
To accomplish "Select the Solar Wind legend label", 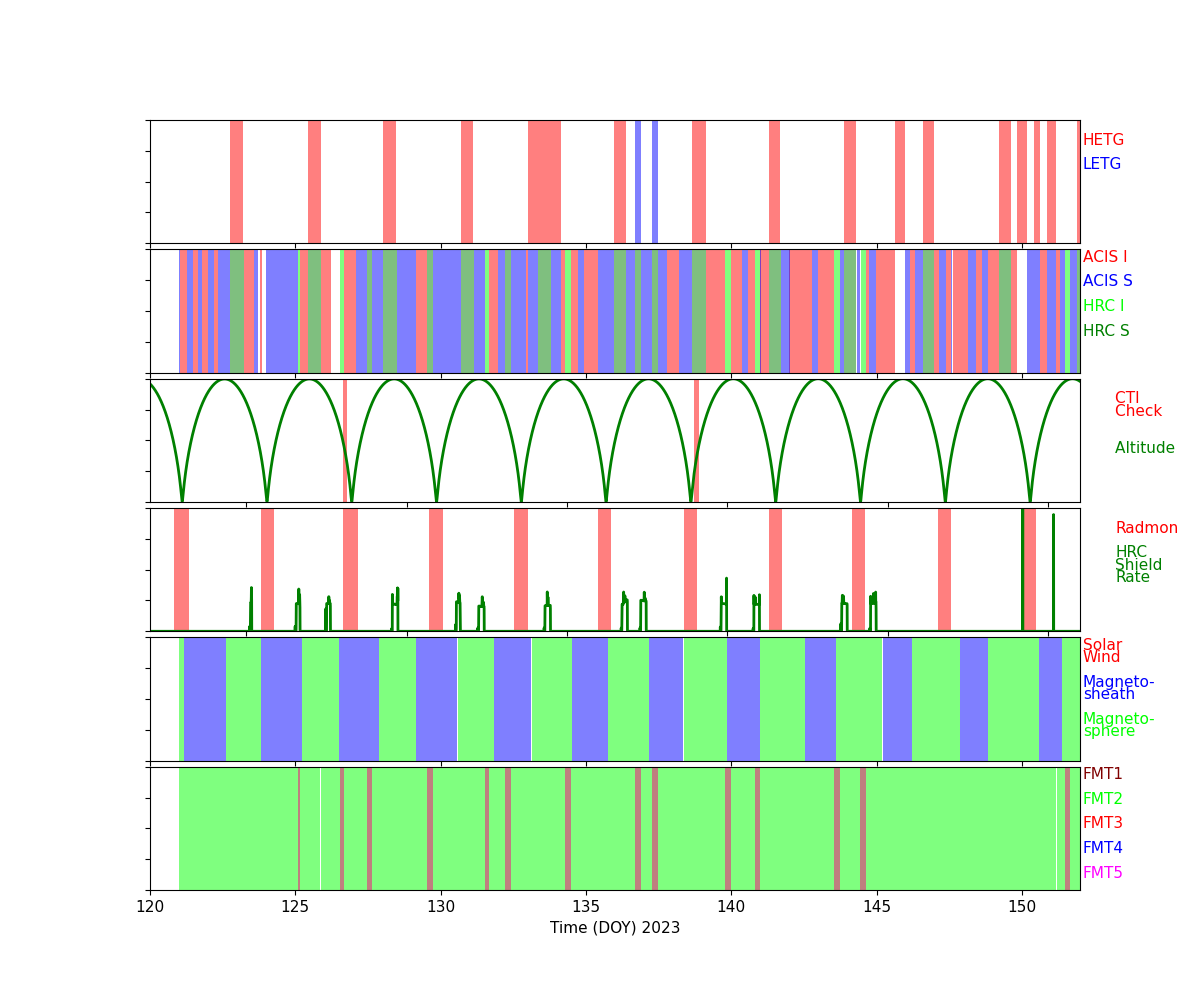I will [1102, 652].
